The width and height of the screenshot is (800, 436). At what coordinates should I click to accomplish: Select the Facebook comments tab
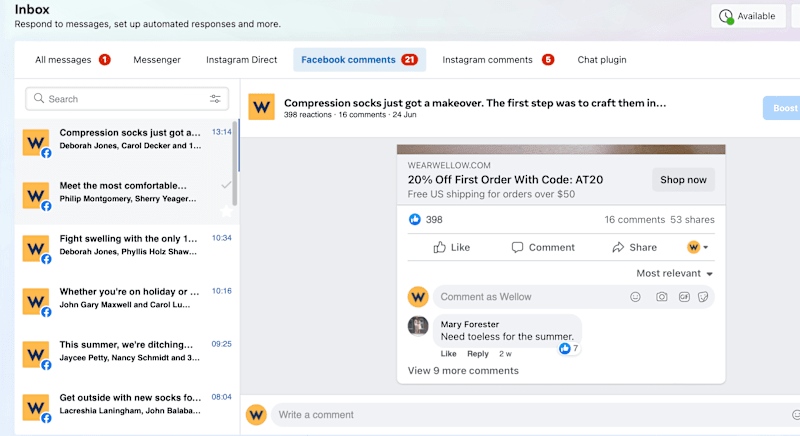click(359, 60)
